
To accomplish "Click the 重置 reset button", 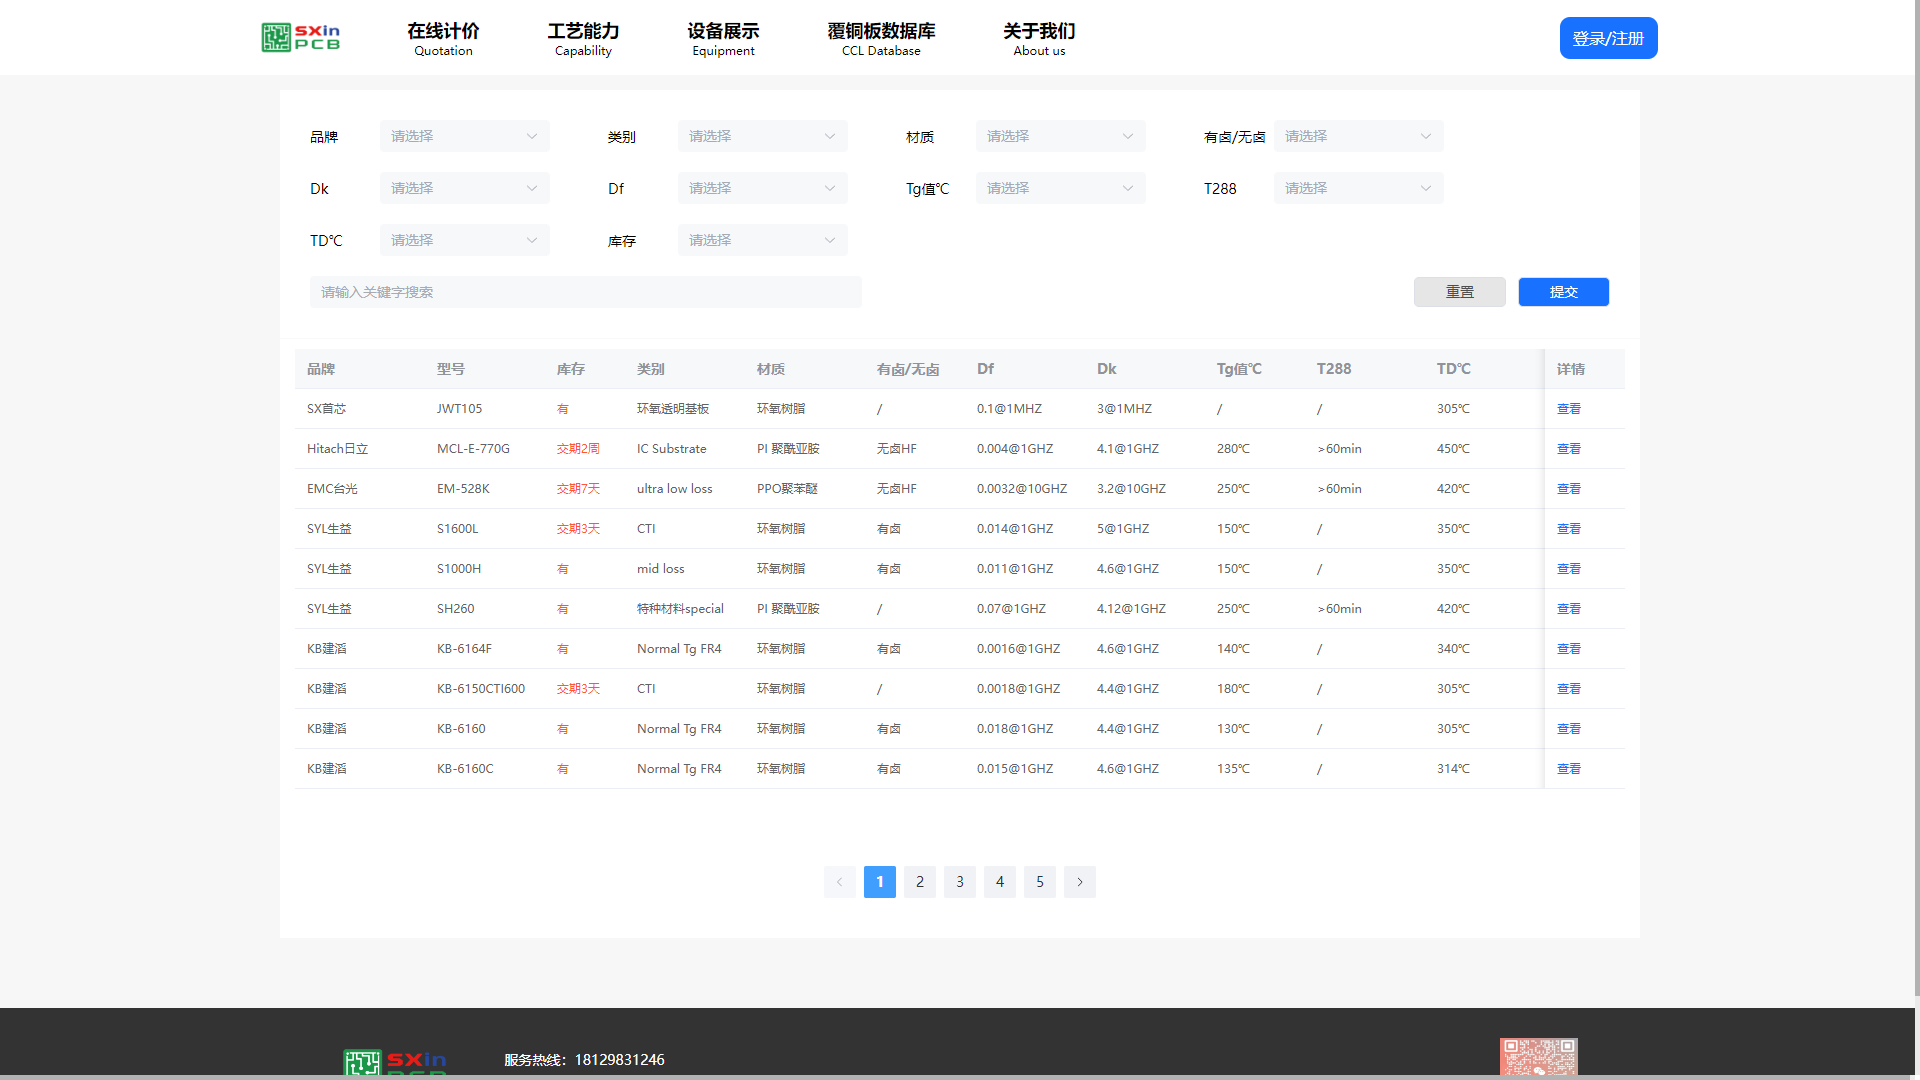I will (1459, 292).
